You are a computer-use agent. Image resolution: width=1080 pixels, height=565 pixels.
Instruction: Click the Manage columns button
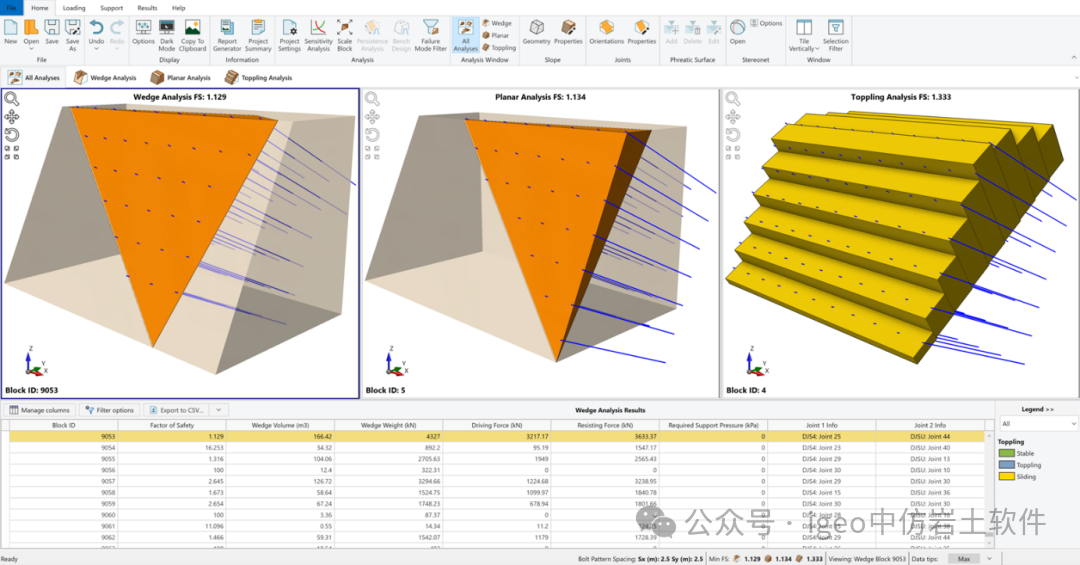(x=39, y=410)
